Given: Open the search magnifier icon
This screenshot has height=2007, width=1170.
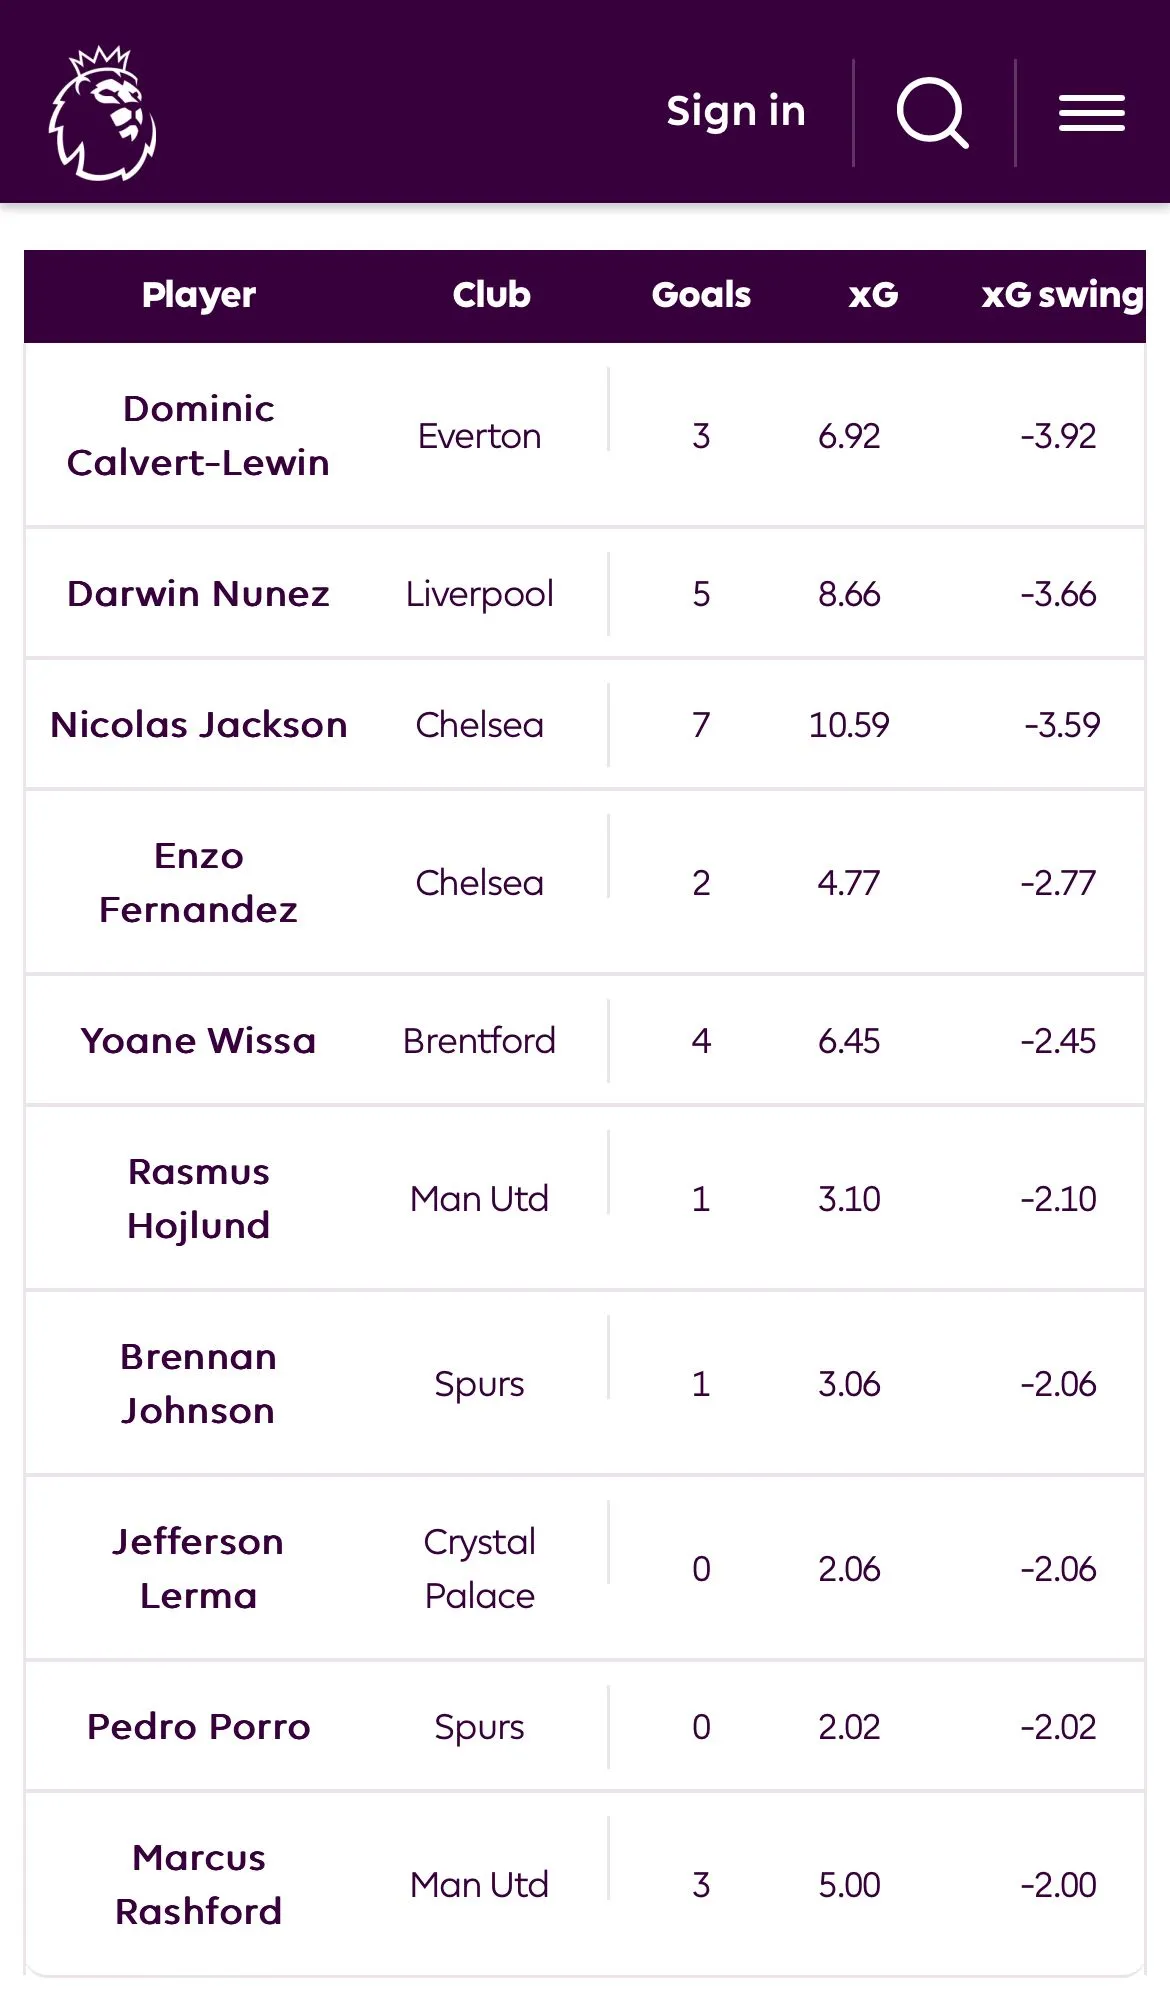Looking at the screenshot, I should click(x=932, y=113).
